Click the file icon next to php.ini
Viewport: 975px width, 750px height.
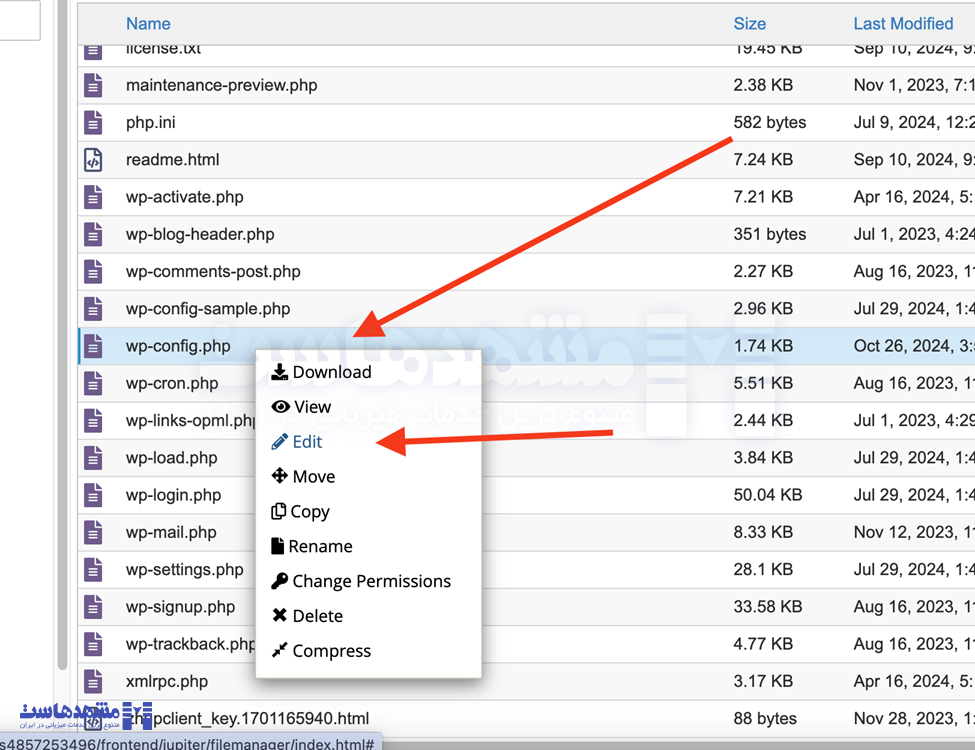(93, 122)
